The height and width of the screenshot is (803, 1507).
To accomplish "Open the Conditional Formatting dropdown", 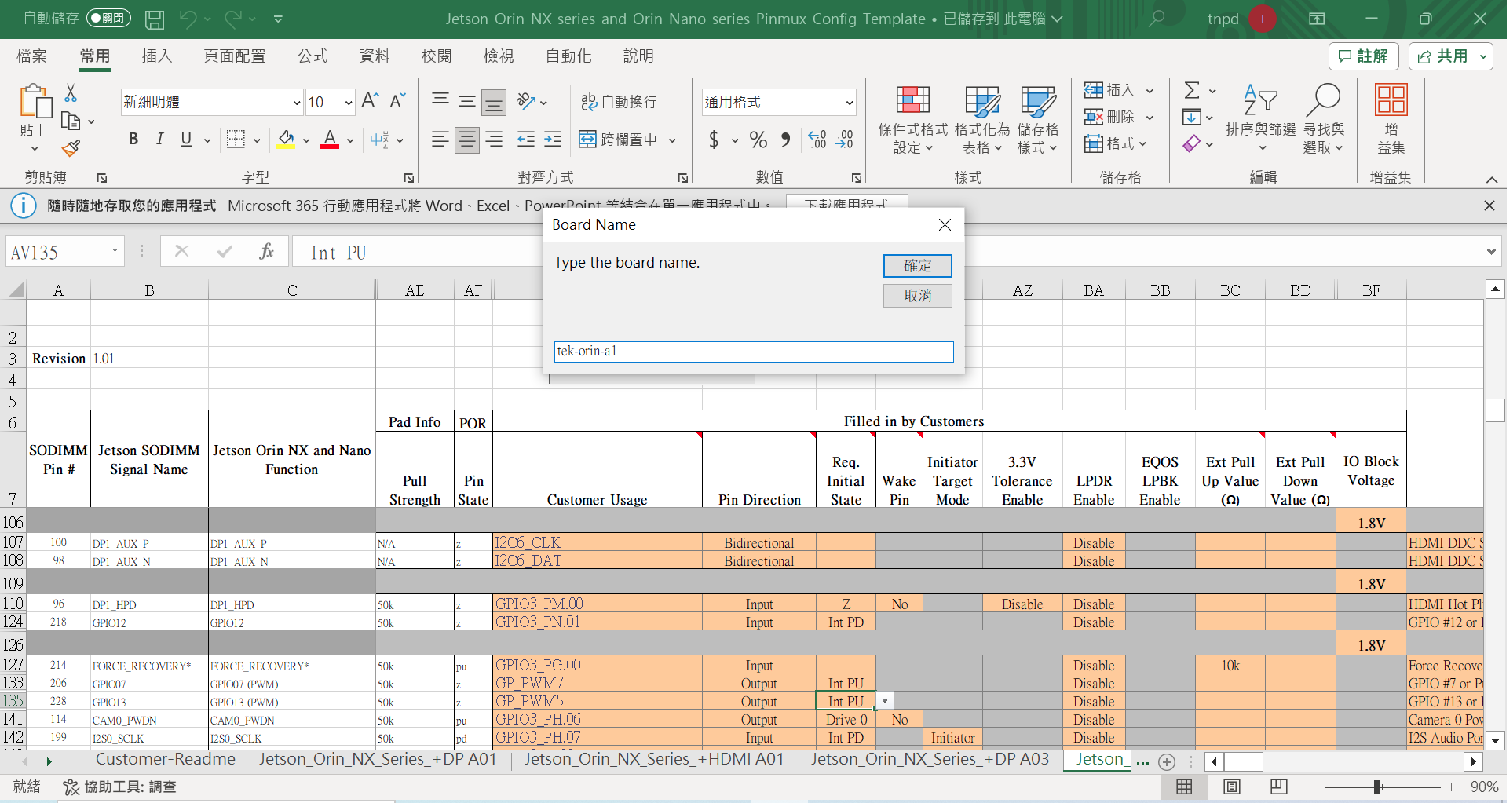I will 913,120.
